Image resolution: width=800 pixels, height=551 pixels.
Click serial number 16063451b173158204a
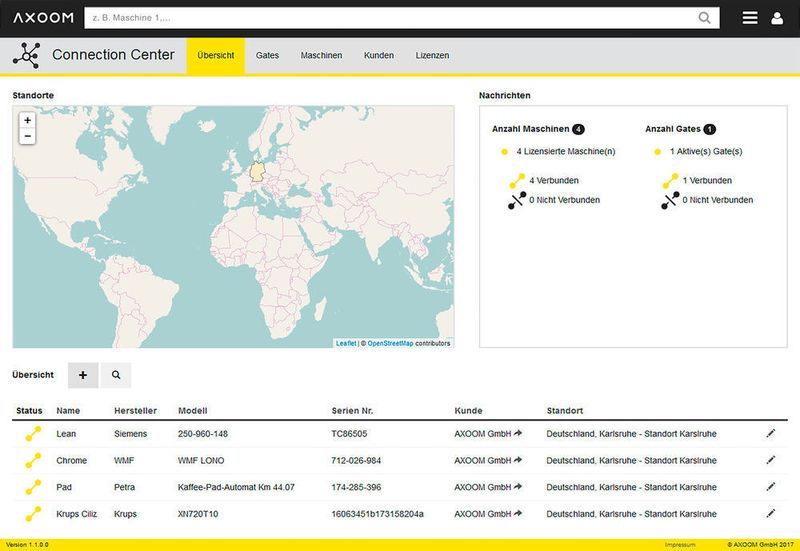(377, 514)
